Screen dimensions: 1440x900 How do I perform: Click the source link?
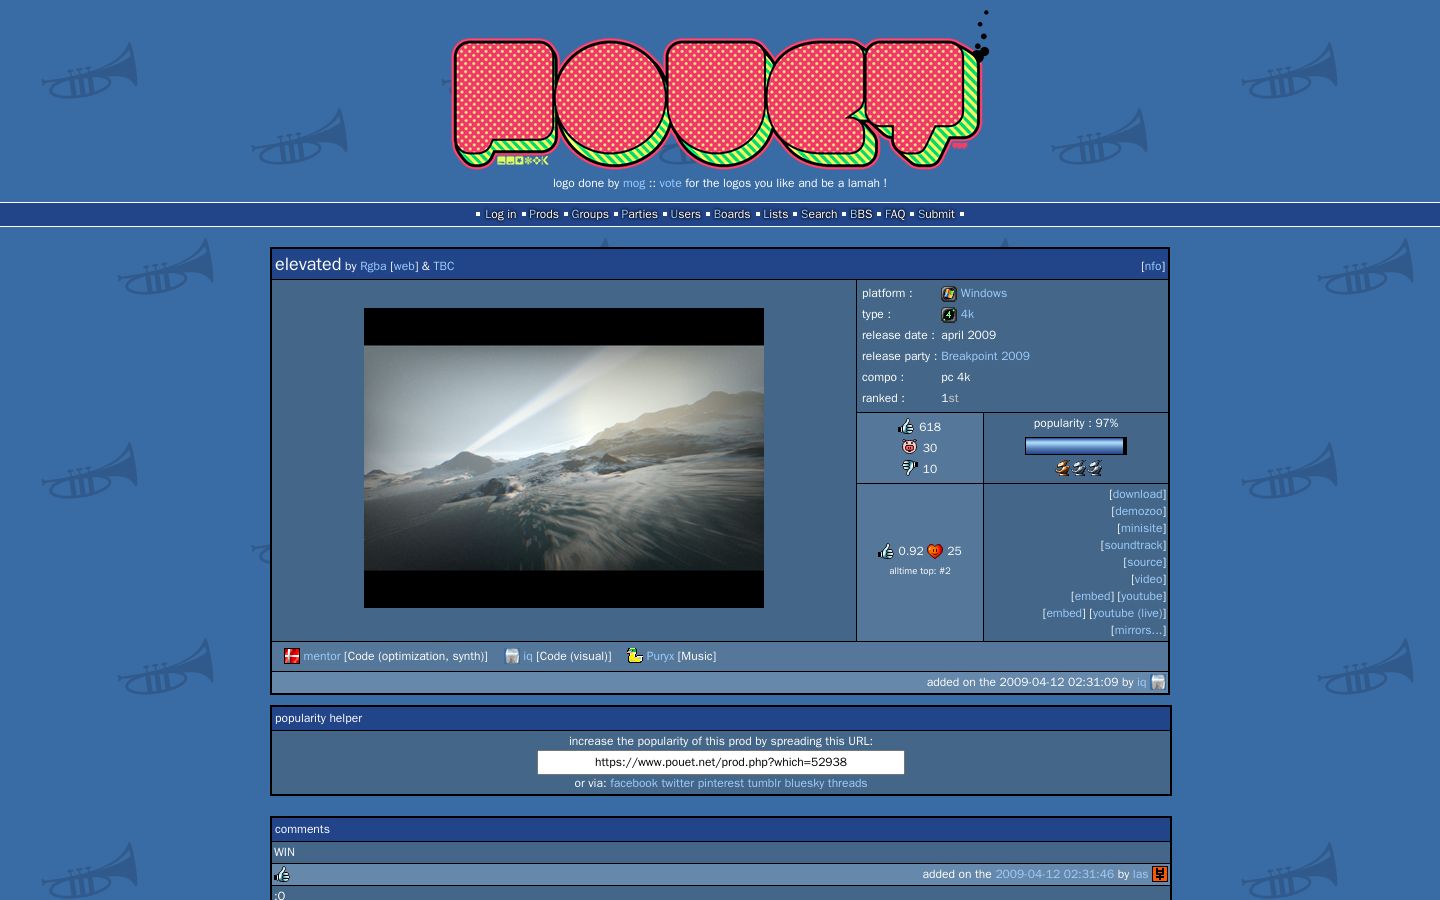[x=1144, y=562]
